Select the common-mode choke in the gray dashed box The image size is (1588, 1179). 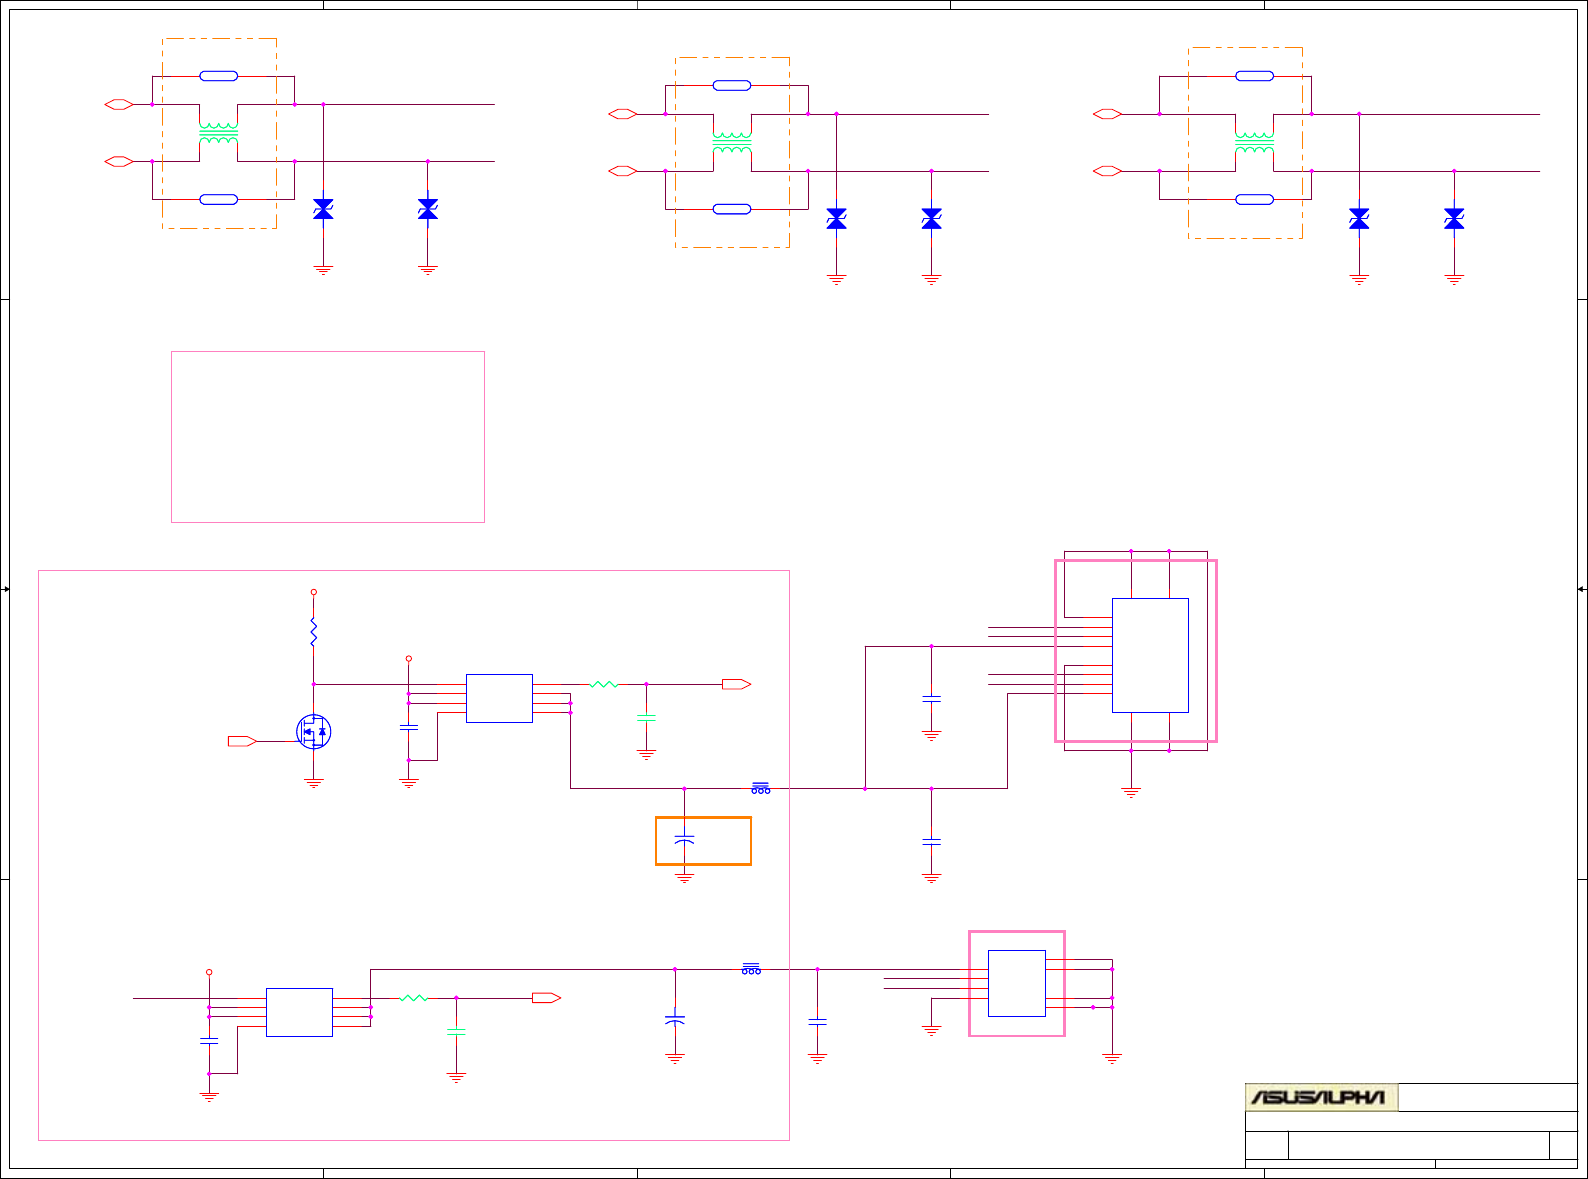[732, 143]
